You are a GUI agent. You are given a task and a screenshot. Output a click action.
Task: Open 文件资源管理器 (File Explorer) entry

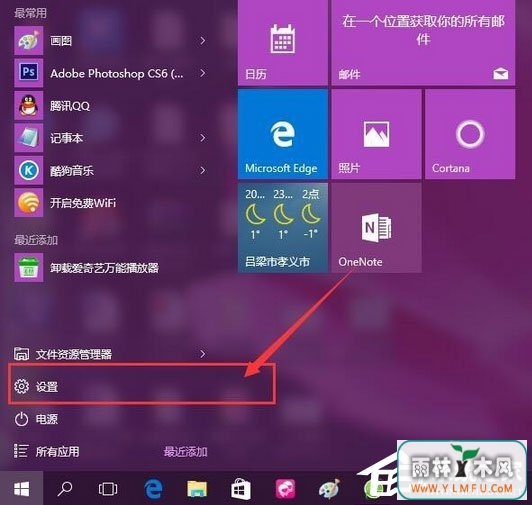pyautogui.click(x=111, y=354)
